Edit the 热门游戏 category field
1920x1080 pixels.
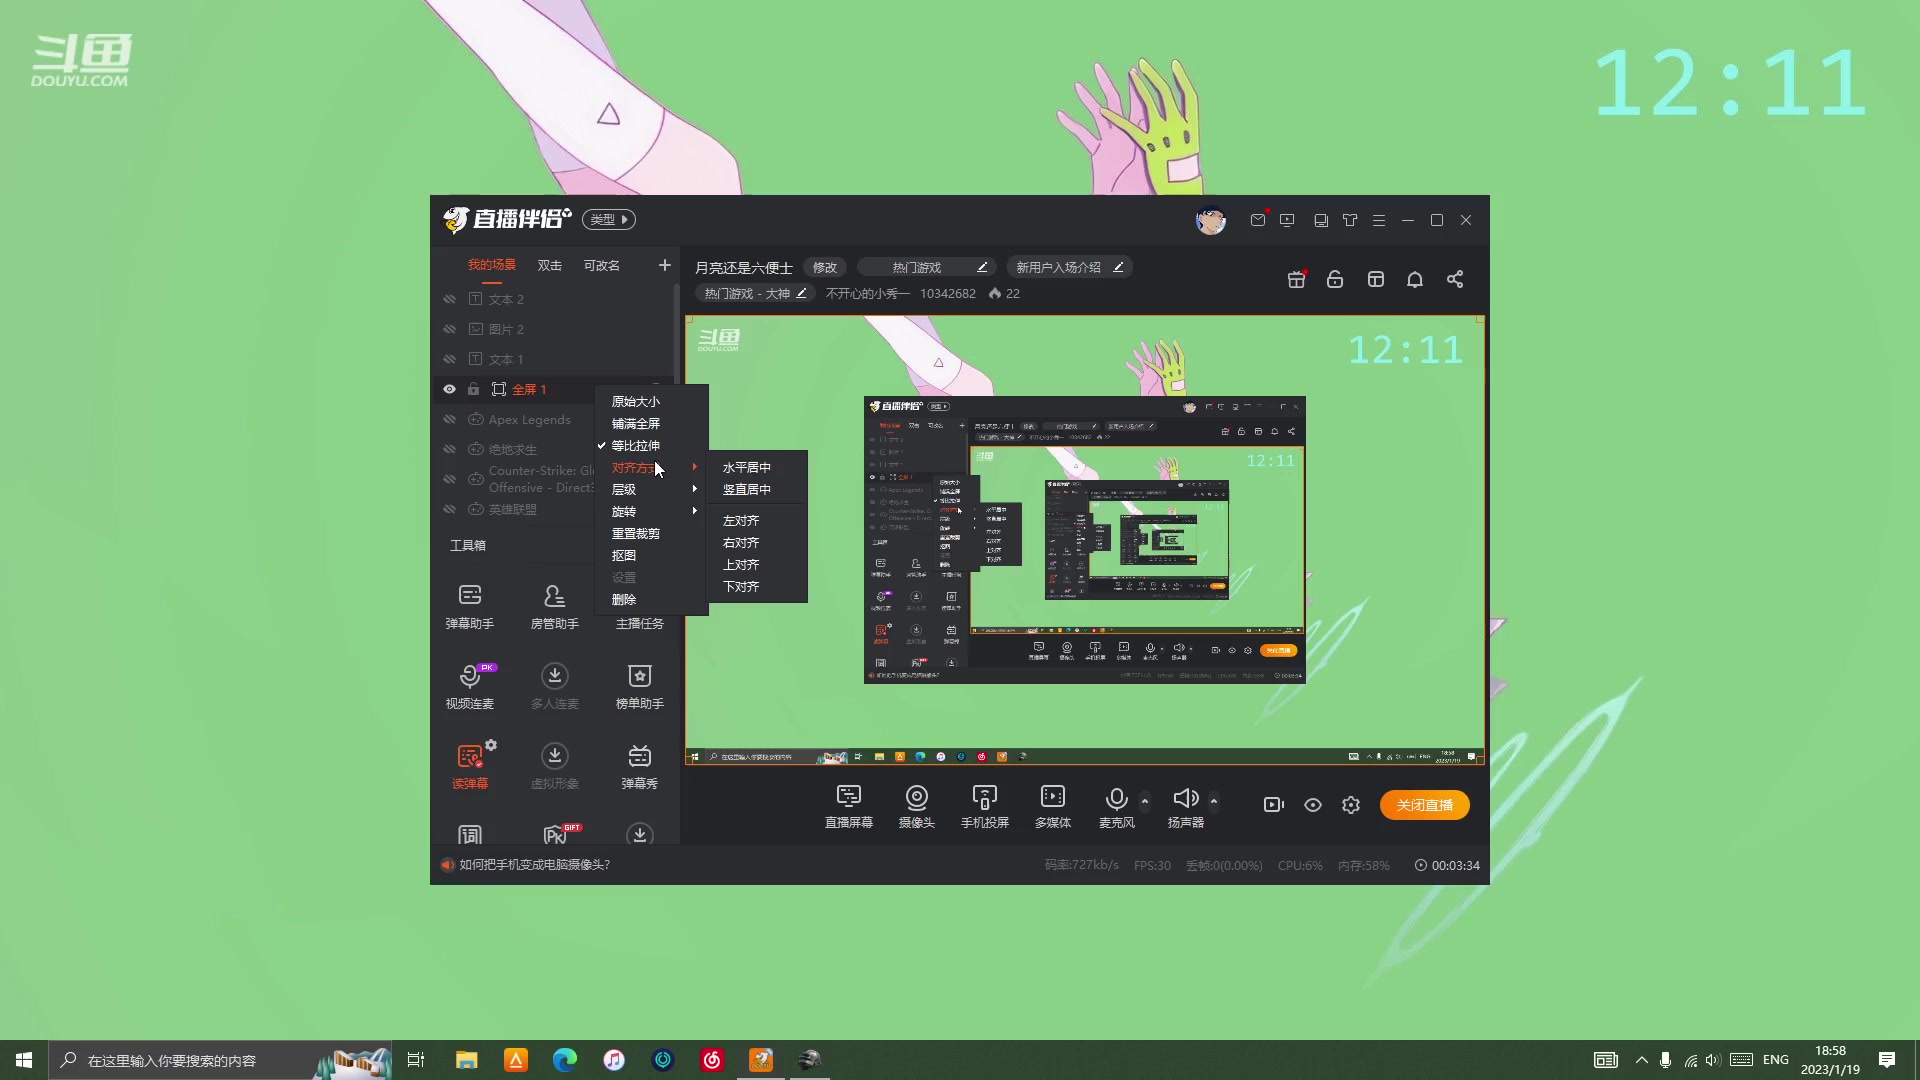coord(927,267)
